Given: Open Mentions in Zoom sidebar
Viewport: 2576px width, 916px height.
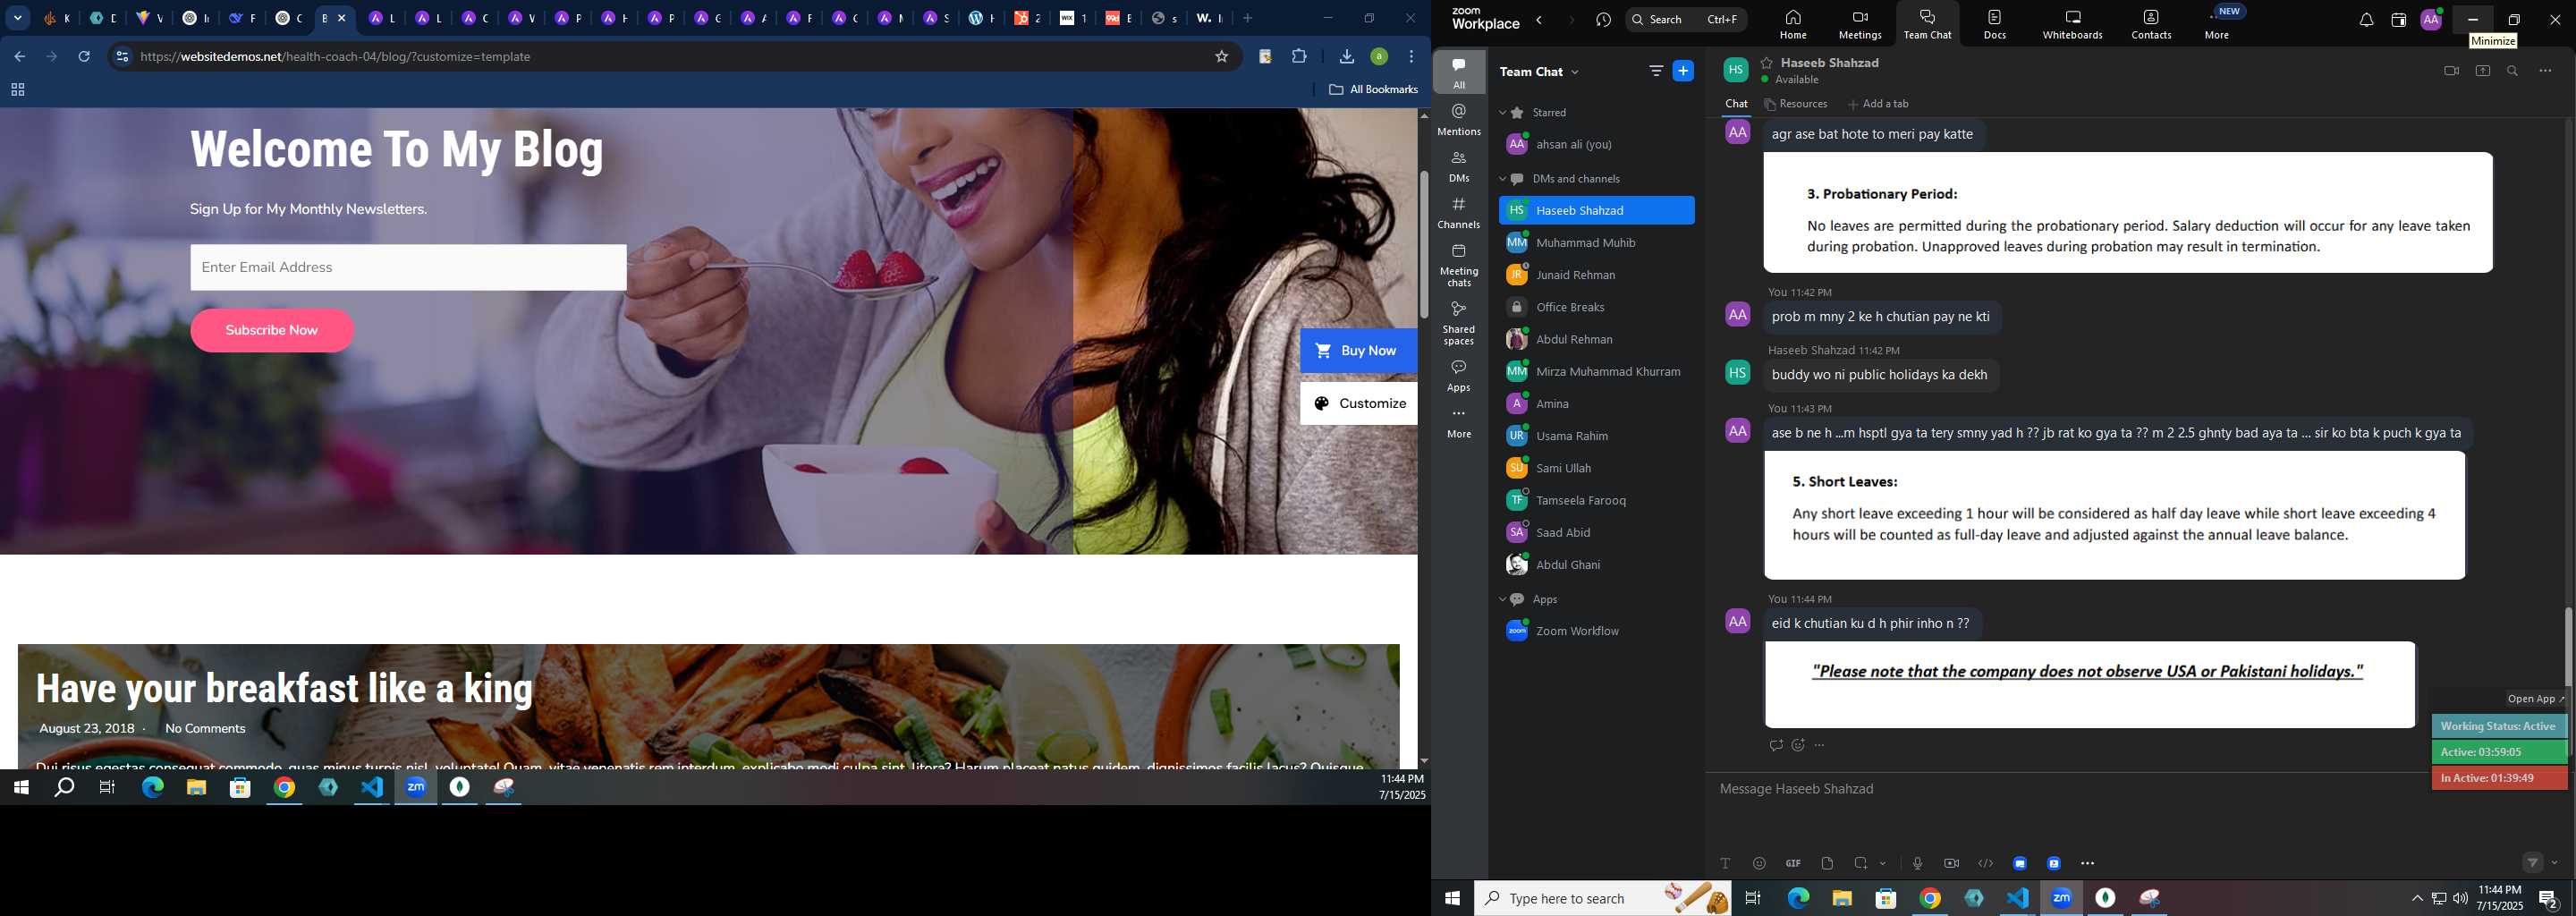Looking at the screenshot, I should [x=1459, y=120].
